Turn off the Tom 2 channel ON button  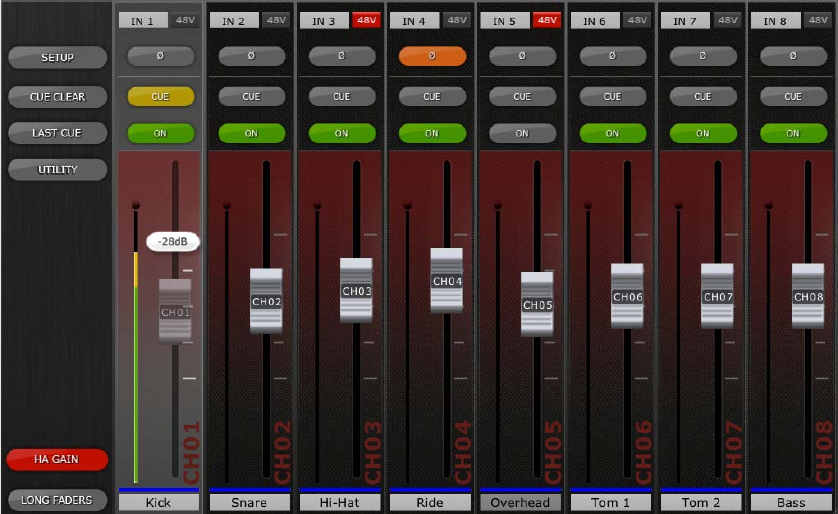point(703,134)
